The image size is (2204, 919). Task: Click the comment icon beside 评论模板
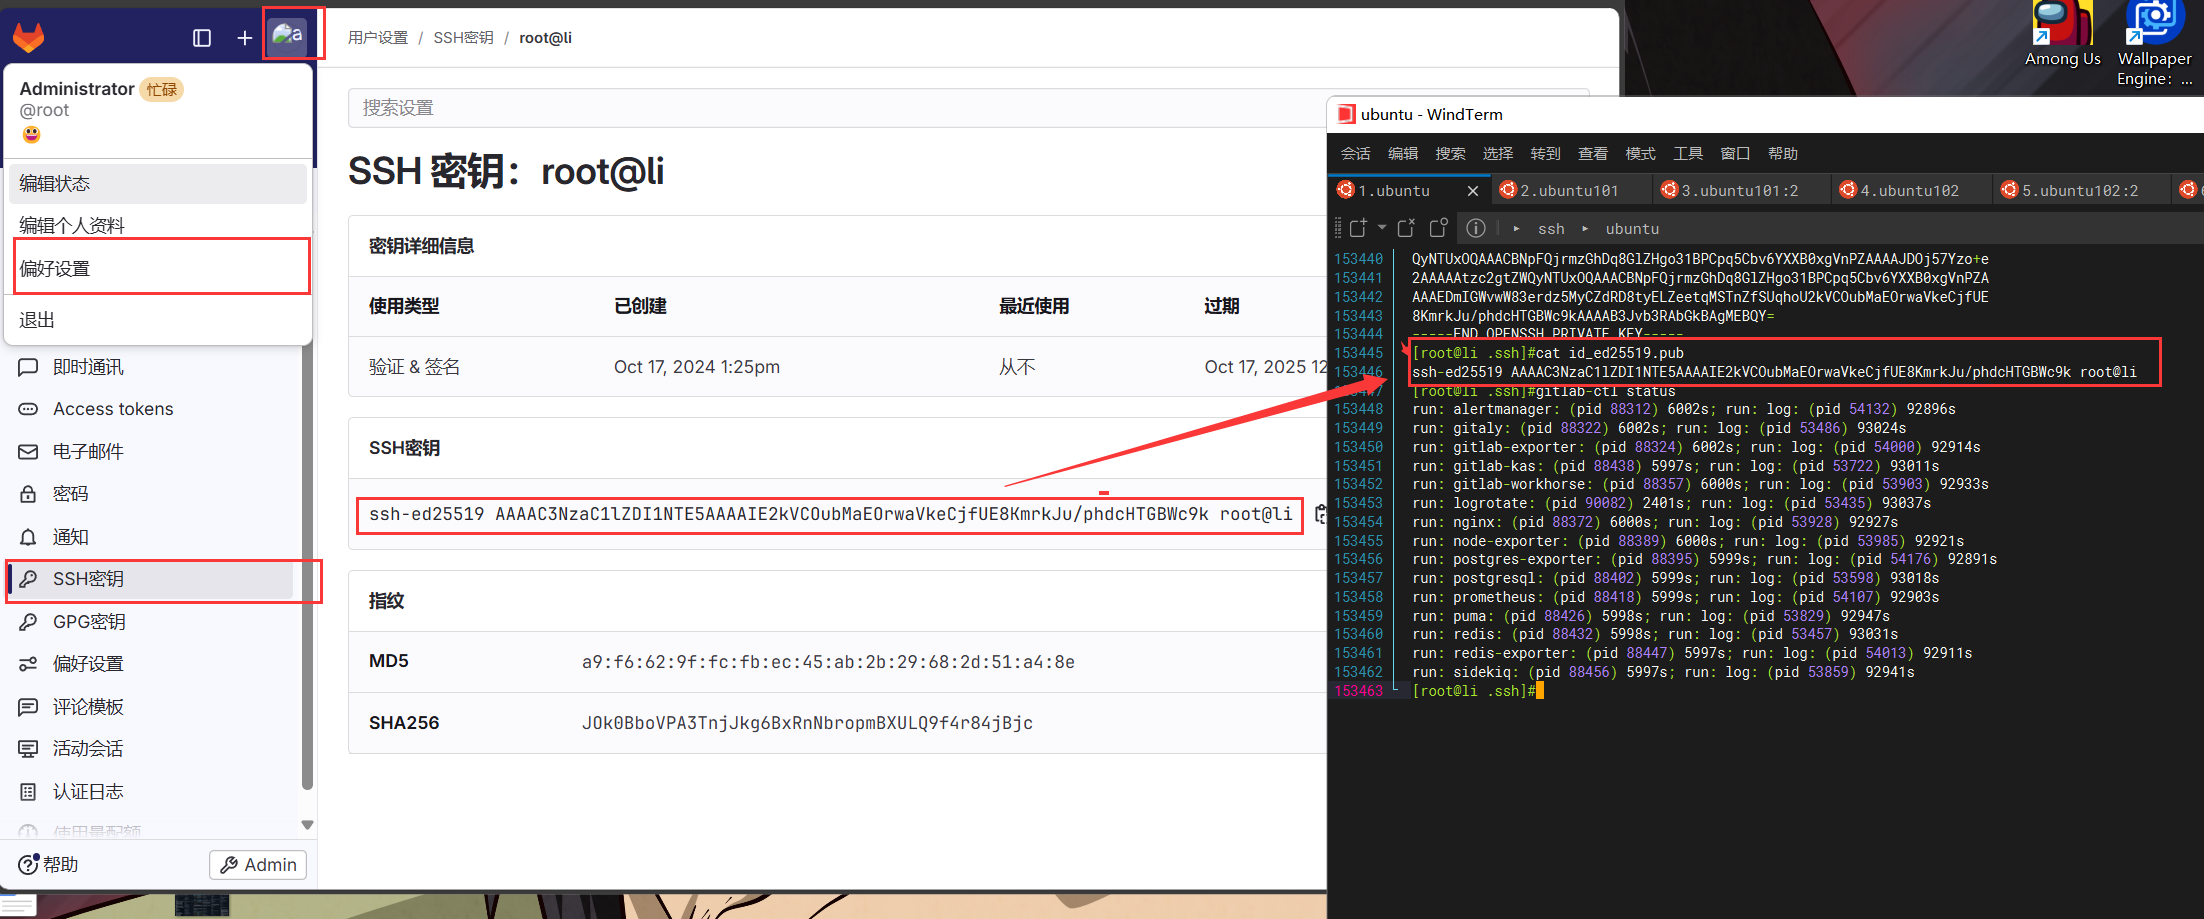click(28, 707)
